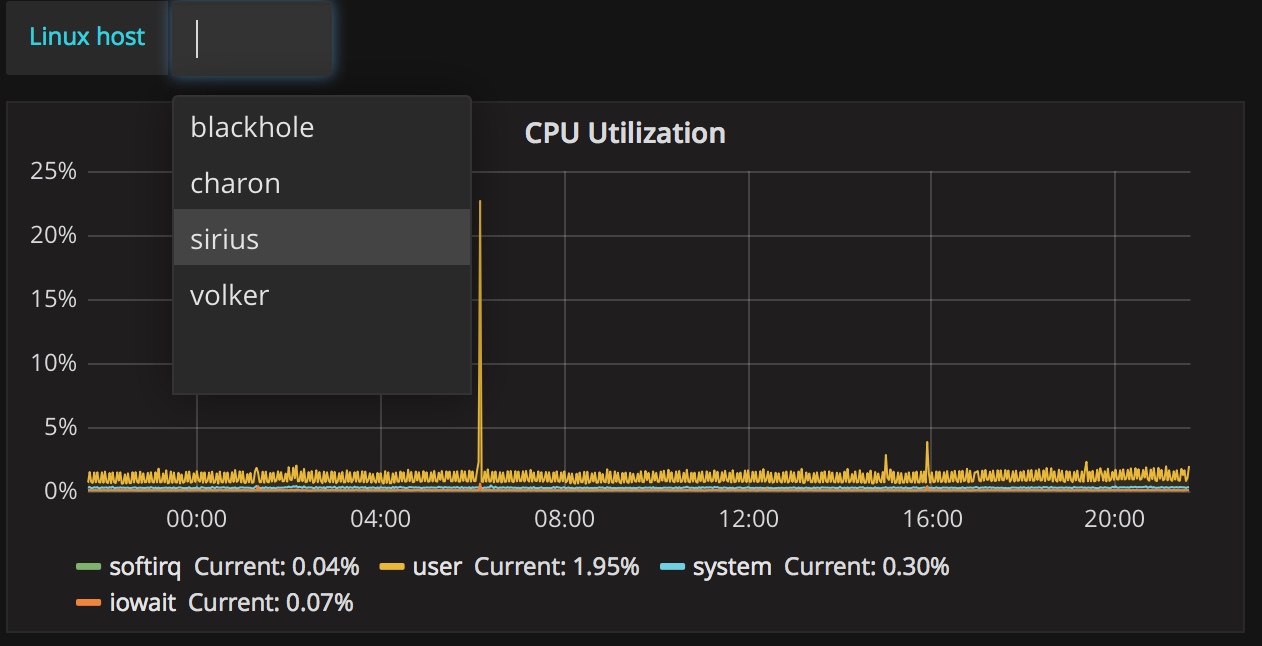Click the softirq Current 0.04% value
This screenshot has width=1262, height=646.
[x=276, y=567]
